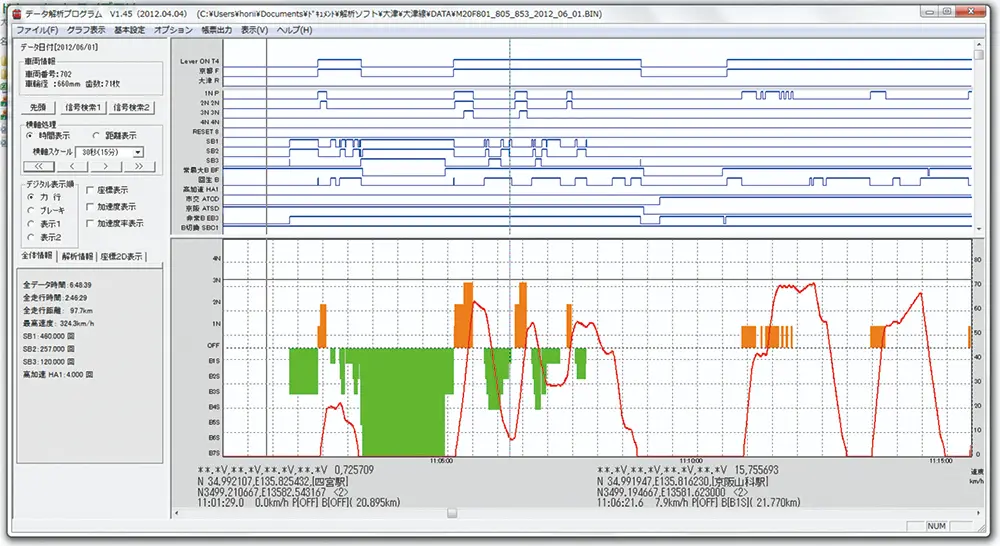The image size is (1000, 546).
Task: Step back with the < arrow button
Action: pos(72,166)
